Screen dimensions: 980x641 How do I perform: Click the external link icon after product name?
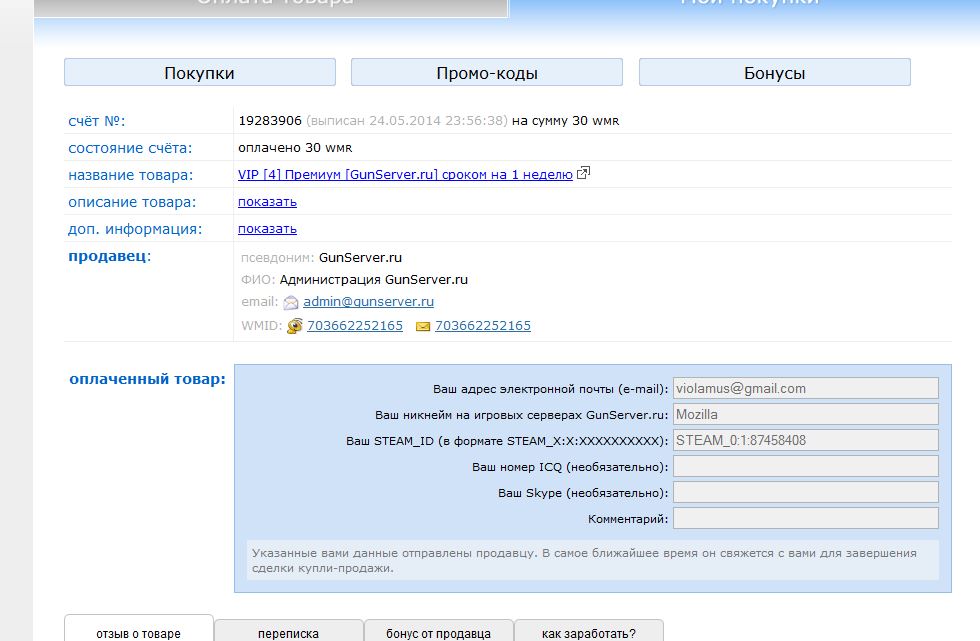coord(584,174)
